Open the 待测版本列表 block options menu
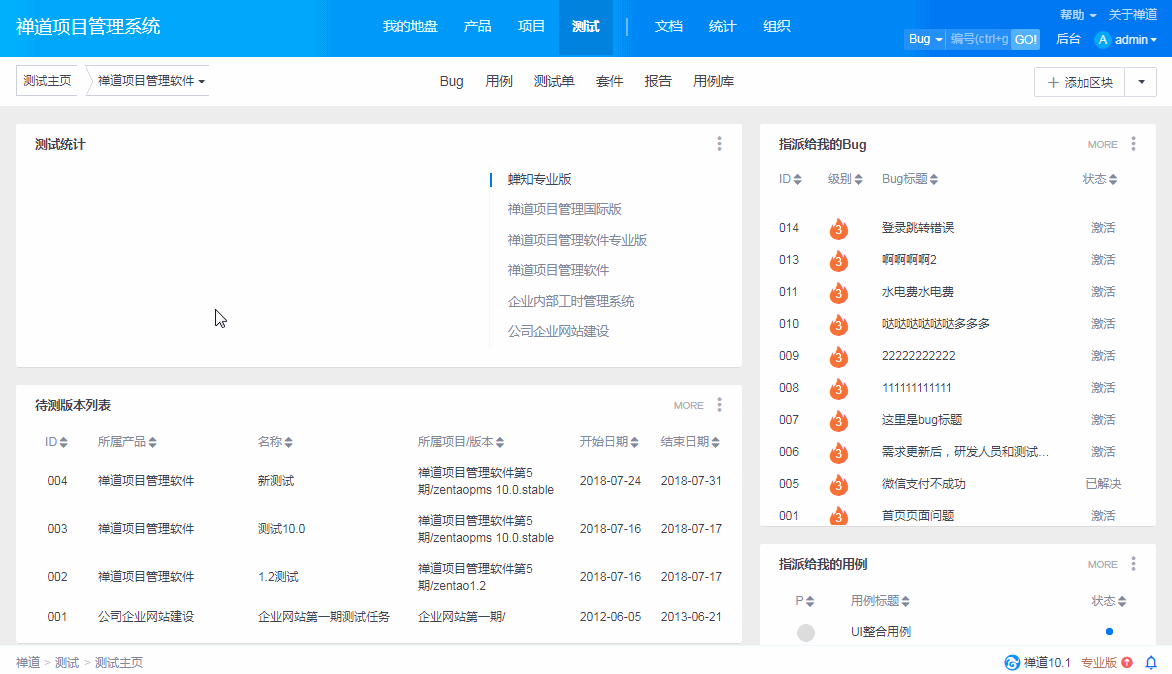The image size is (1172, 674). click(x=719, y=405)
